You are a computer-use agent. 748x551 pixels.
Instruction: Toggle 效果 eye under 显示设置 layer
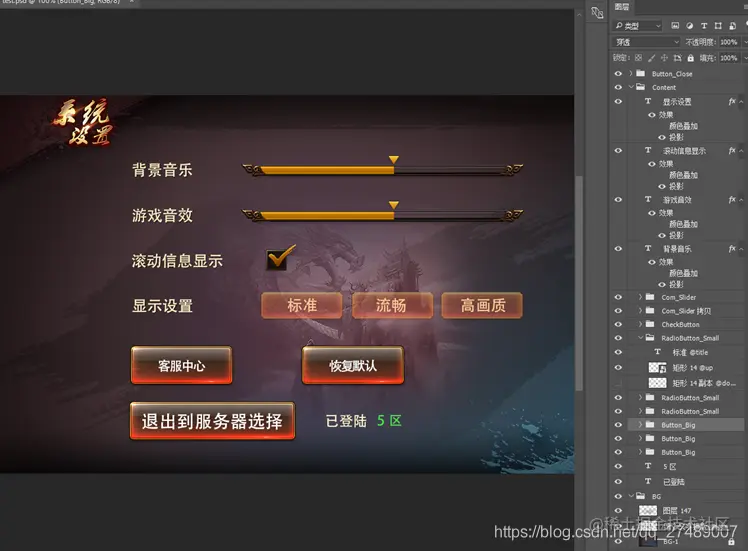tap(652, 115)
